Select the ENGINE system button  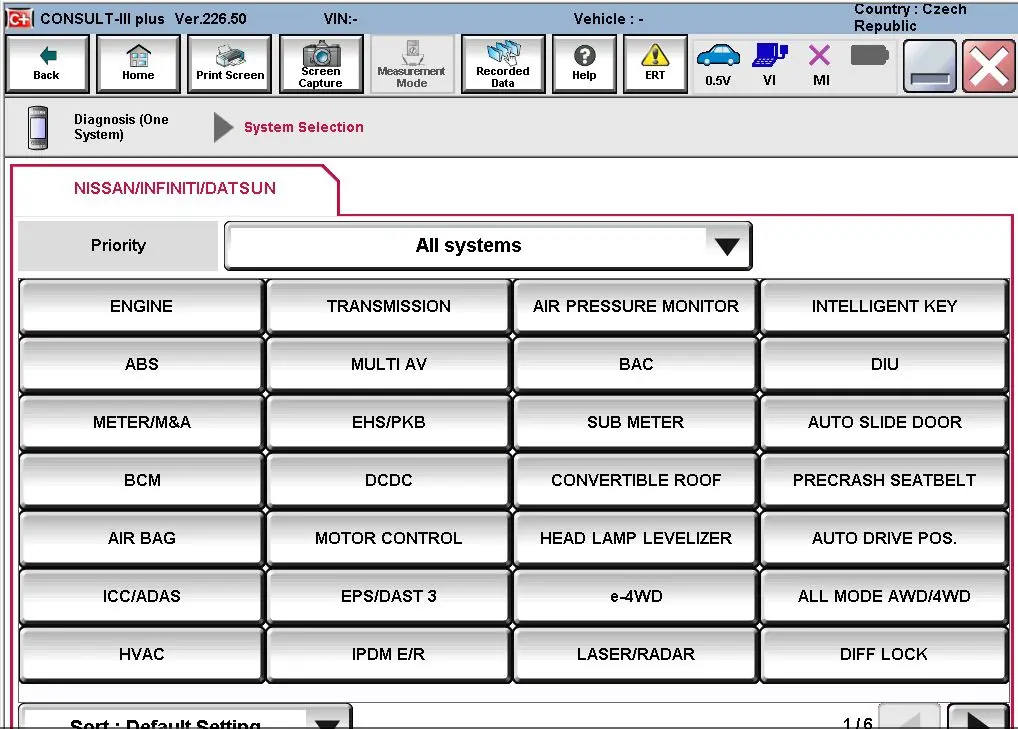click(x=141, y=306)
